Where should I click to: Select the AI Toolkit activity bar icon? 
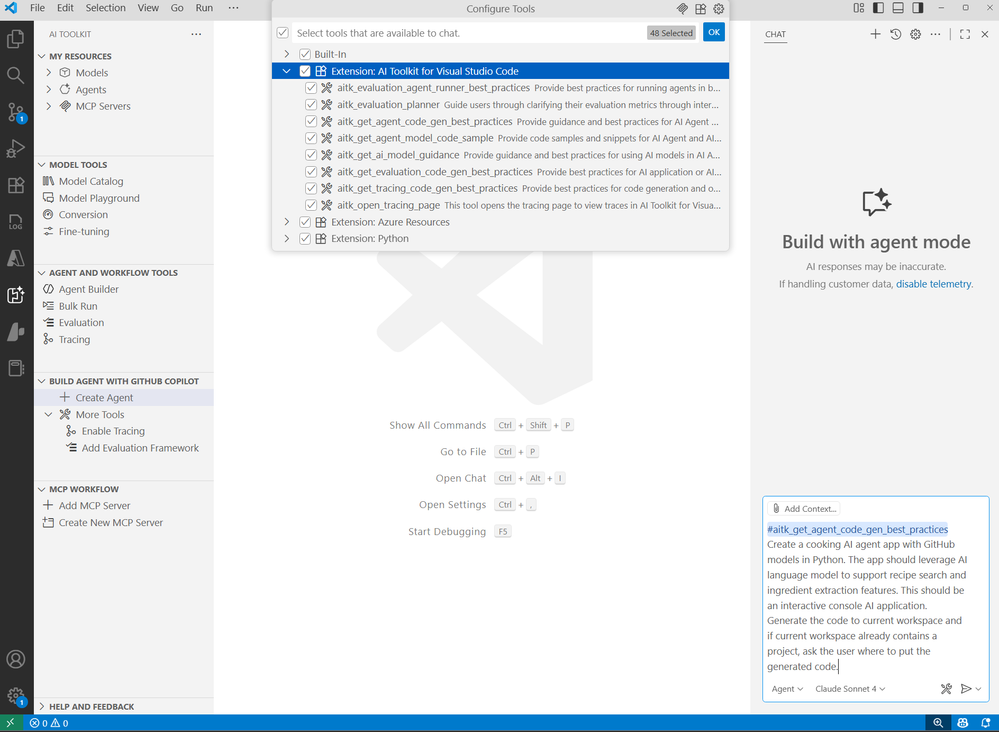15,295
